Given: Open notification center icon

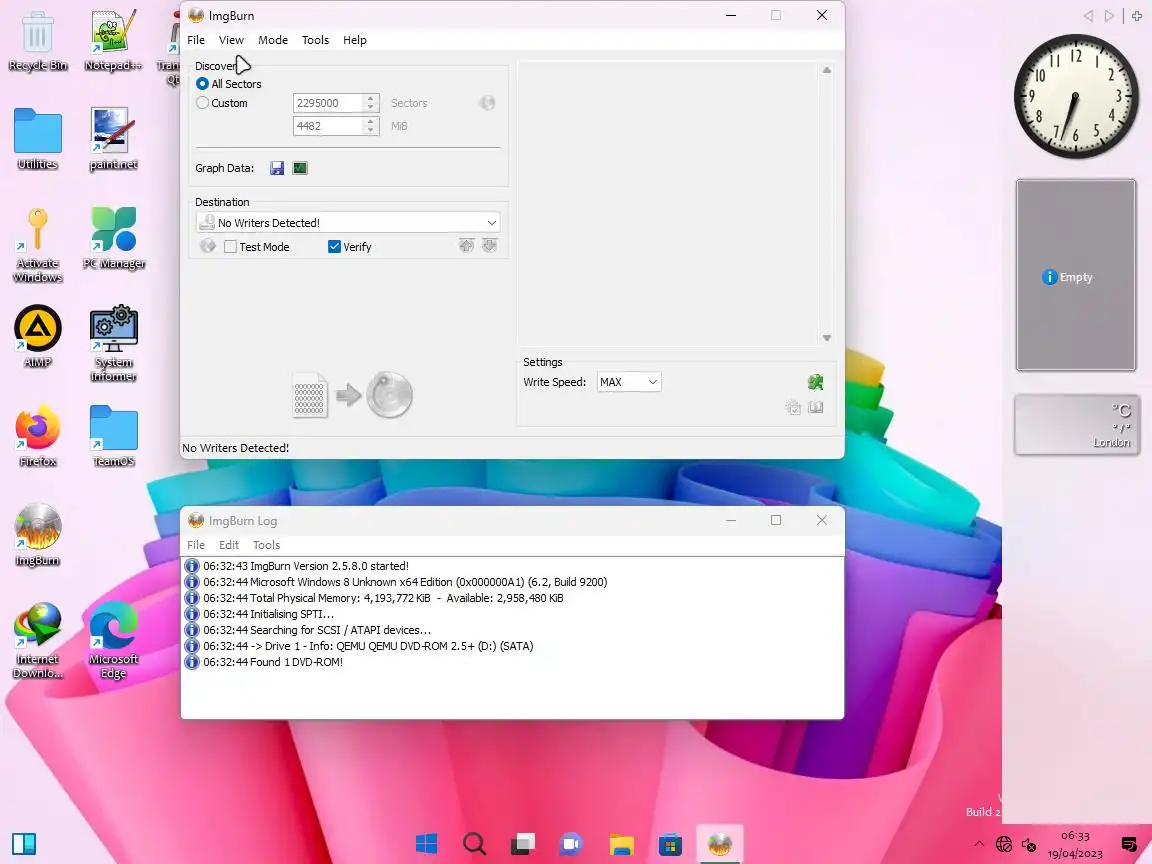Looking at the screenshot, I should (1129, 844).
